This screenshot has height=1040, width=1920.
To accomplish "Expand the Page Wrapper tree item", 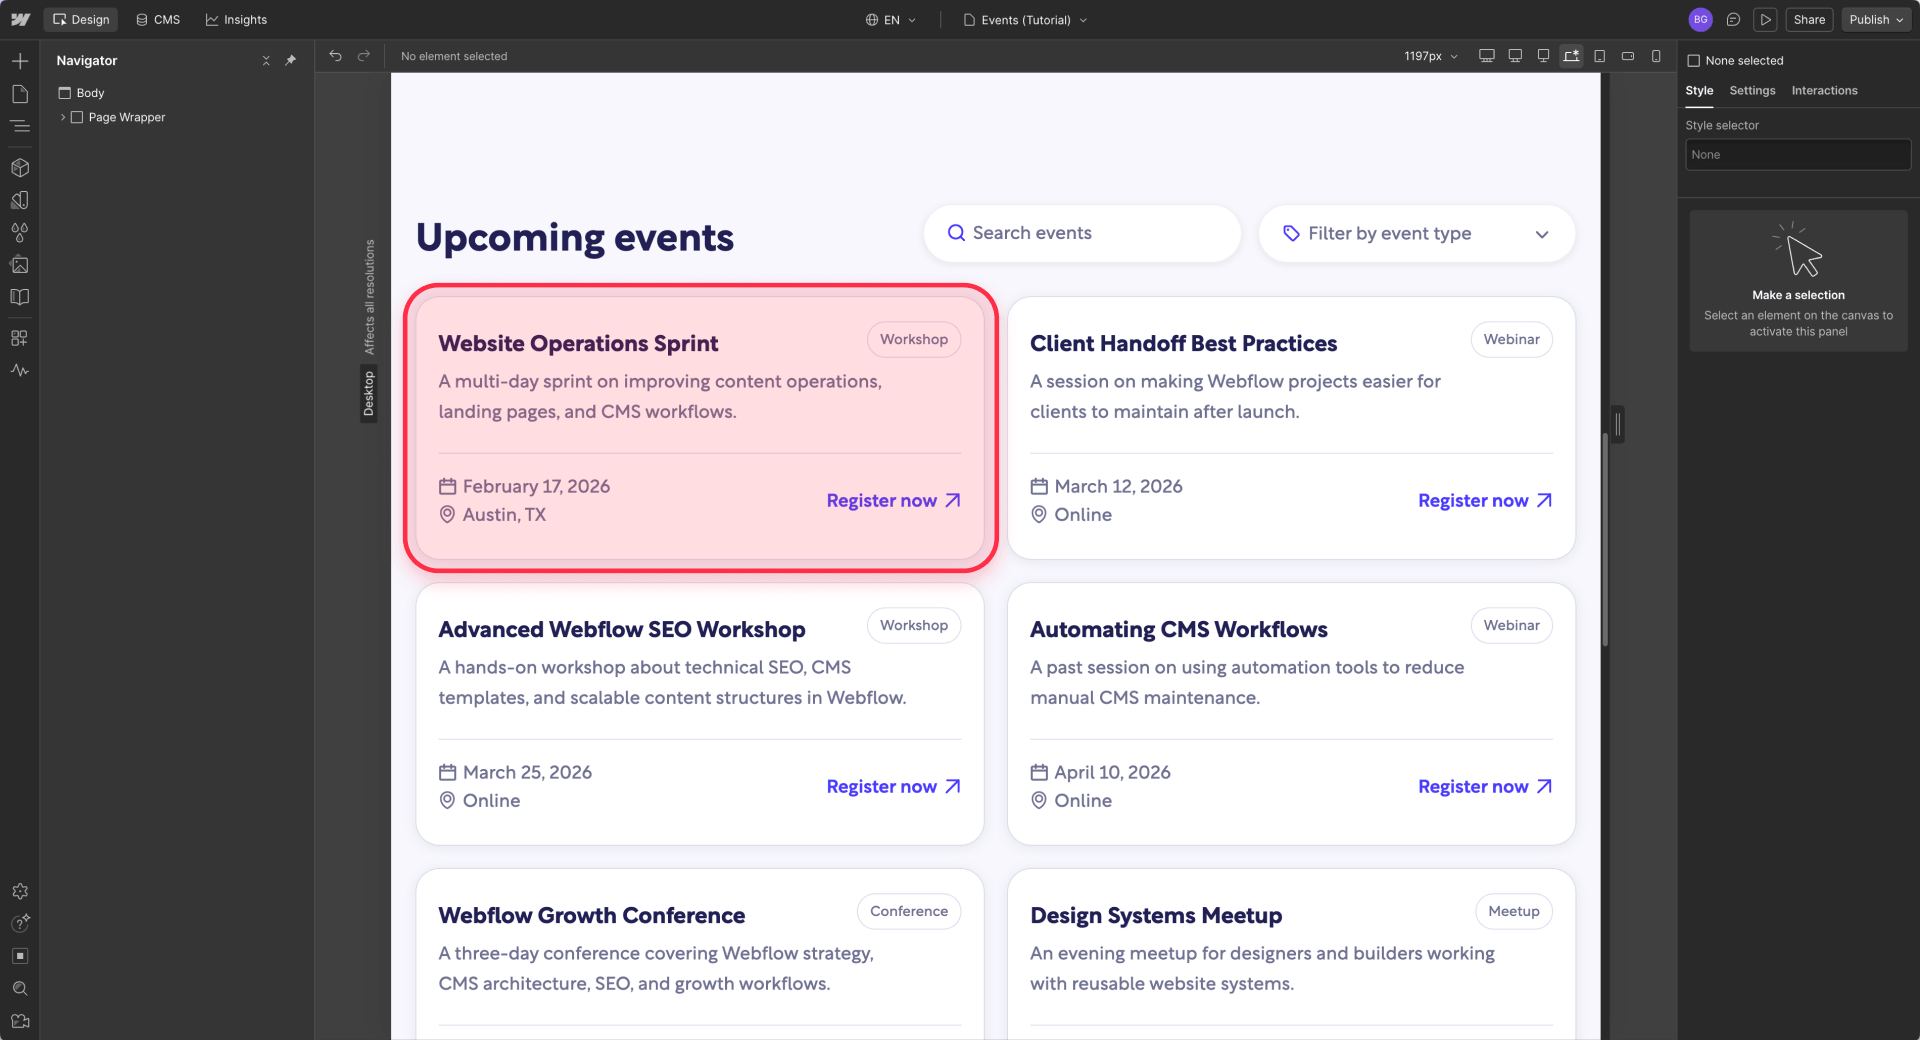I will point(63,117).
